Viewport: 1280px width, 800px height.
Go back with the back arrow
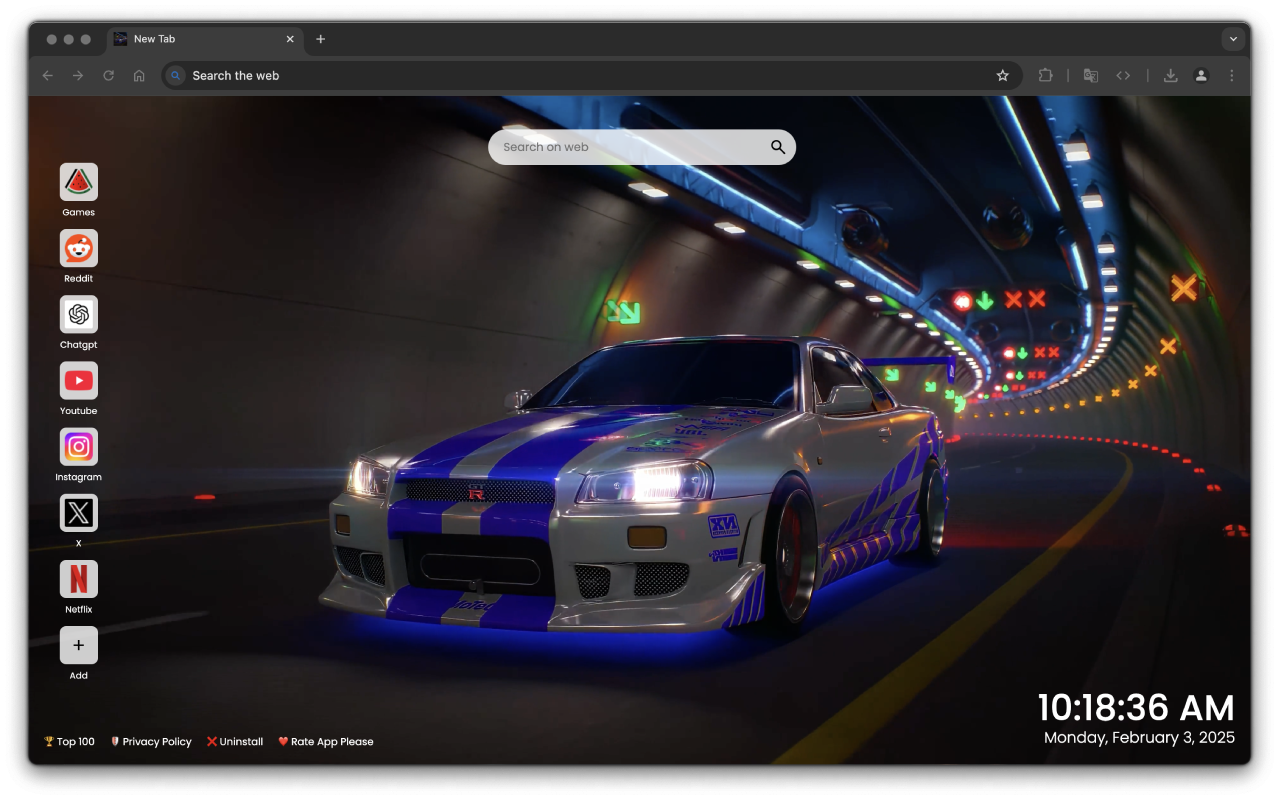pyautogui.click(x=48, y=75)
